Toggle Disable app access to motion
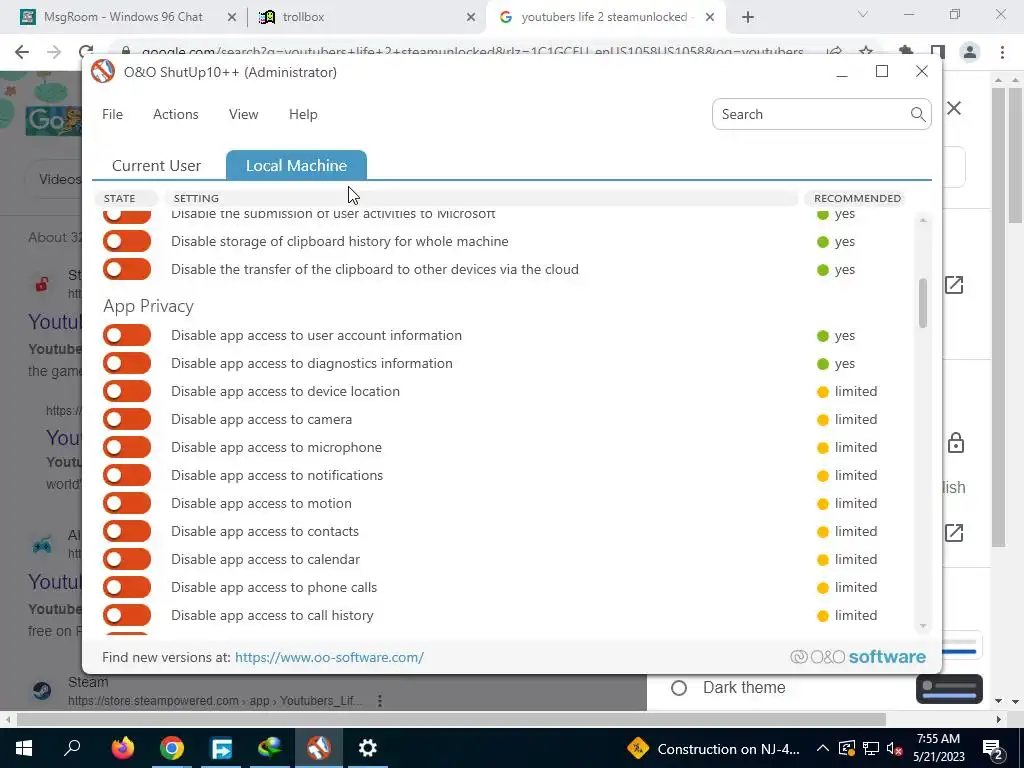The width and height of the screenshot is (1024, 768). [x=127, y=504]
